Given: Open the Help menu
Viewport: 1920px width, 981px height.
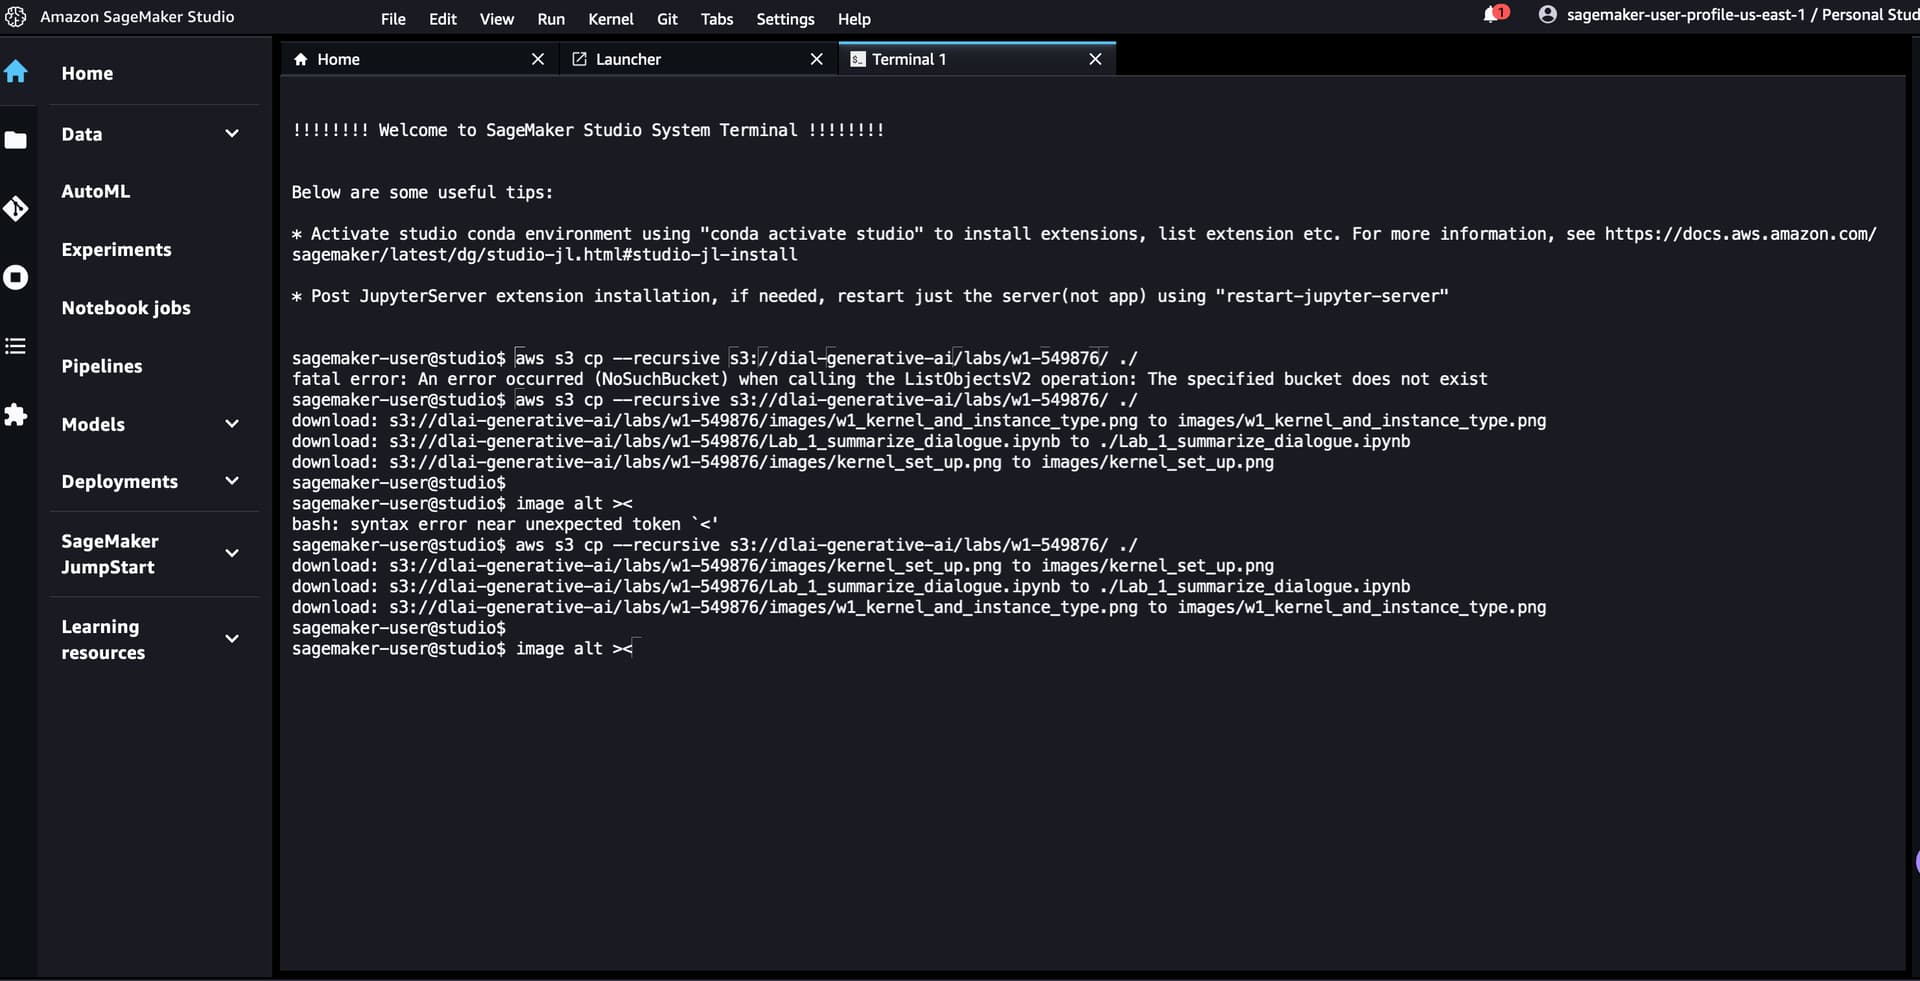Looking at the screenshot, I should point(854,19).
